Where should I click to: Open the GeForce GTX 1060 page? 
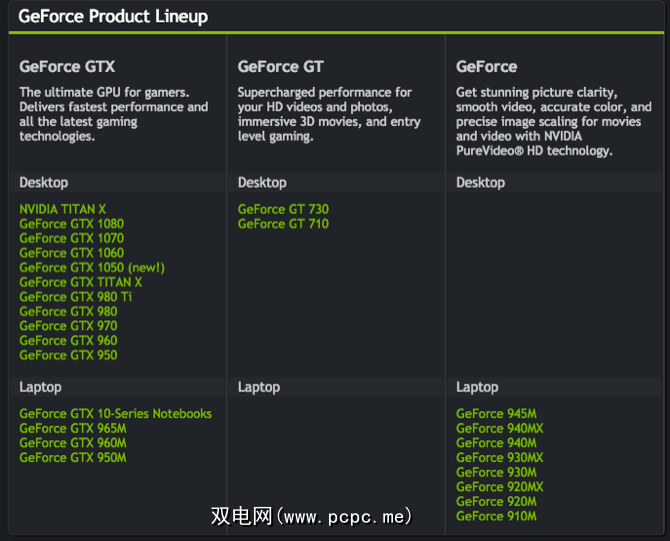tap(71, 253)
